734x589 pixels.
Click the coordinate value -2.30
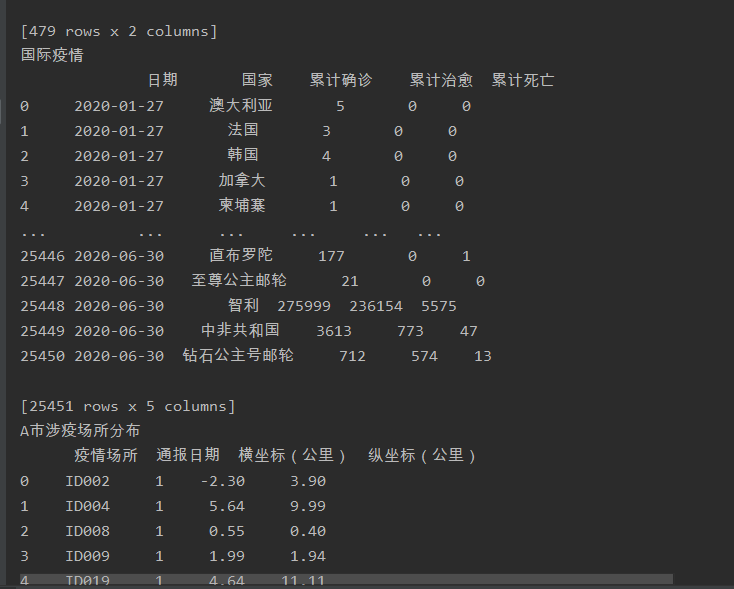point(223,481)
